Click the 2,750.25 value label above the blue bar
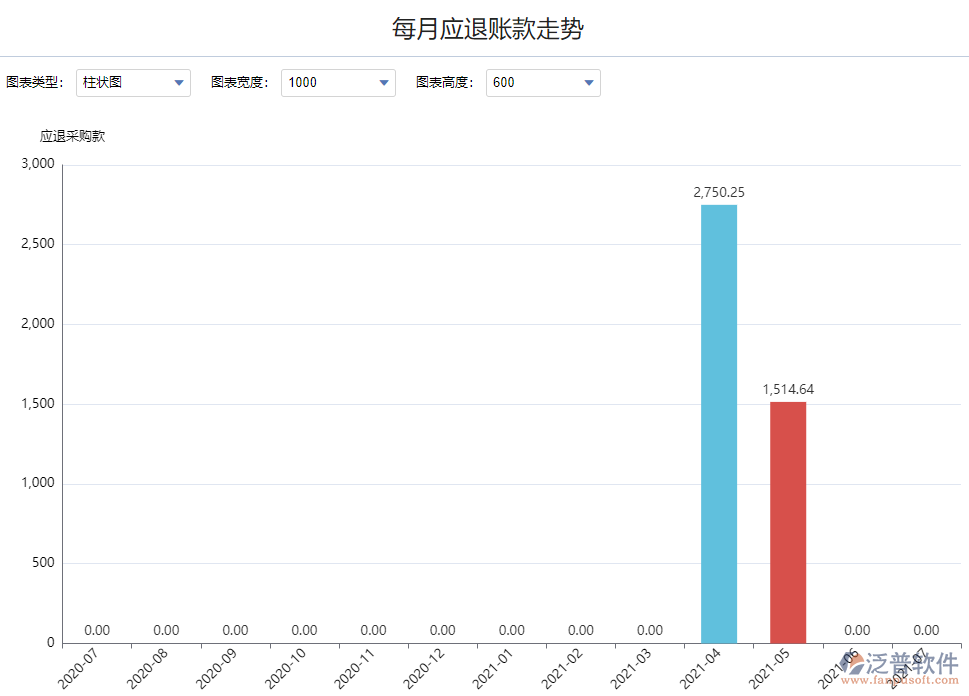969x696 pixels. coord(718,192)
